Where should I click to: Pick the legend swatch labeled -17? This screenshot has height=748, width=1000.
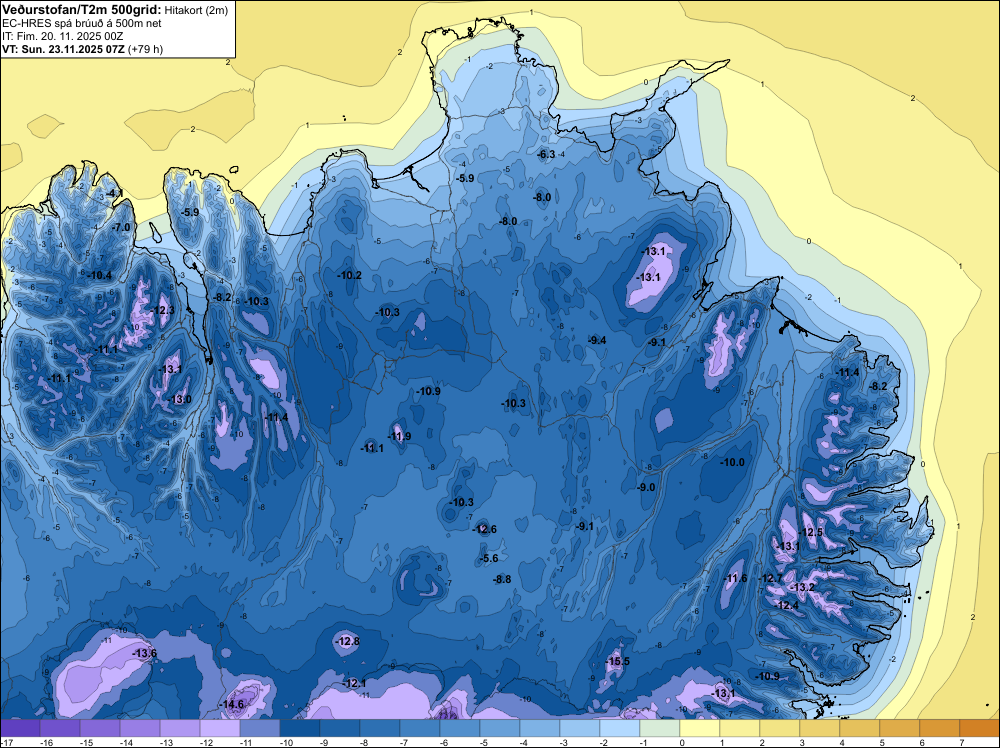pyautogui.click(x=20, y=728)
